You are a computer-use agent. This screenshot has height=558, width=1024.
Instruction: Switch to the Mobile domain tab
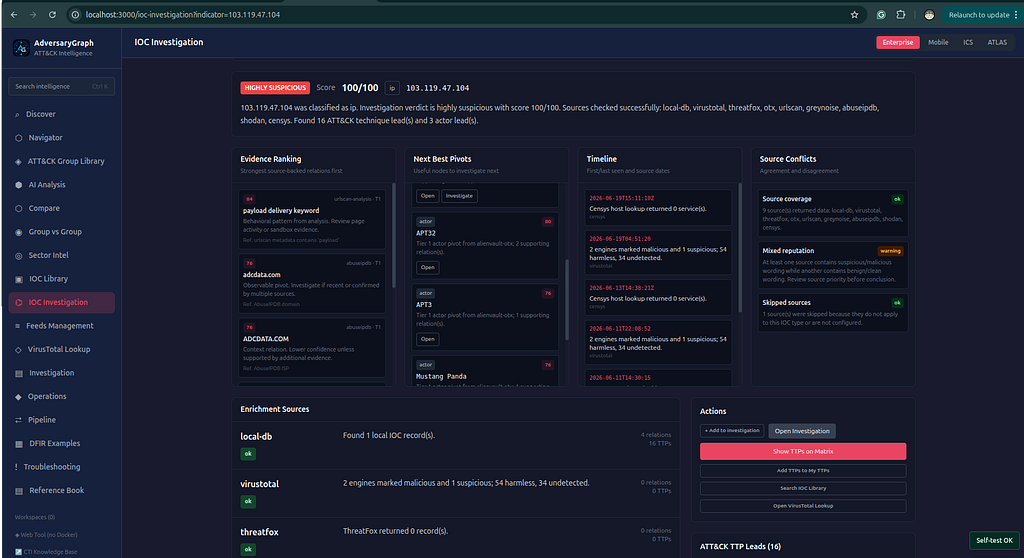tap(938, 42)
